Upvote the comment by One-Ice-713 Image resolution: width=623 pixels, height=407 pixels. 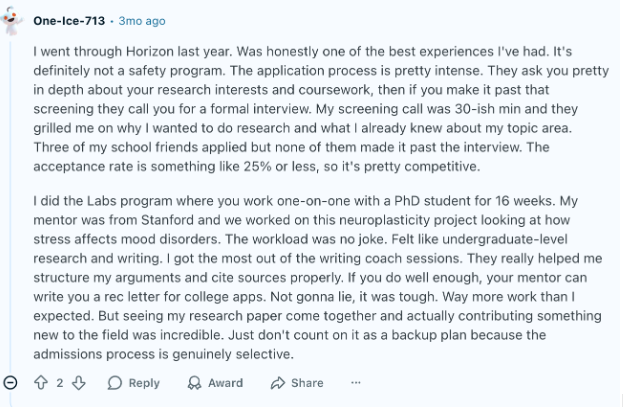coord(41,383)
